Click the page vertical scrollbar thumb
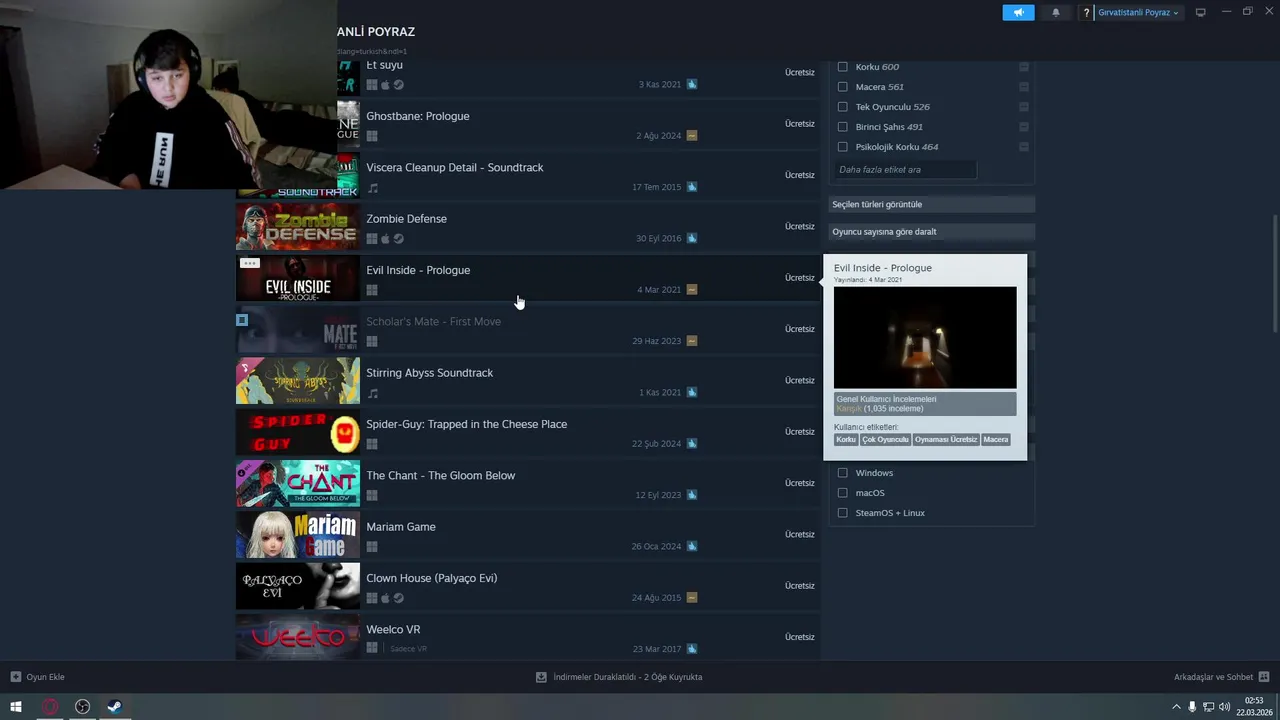1280x720 pixels. click(1274, 274)
